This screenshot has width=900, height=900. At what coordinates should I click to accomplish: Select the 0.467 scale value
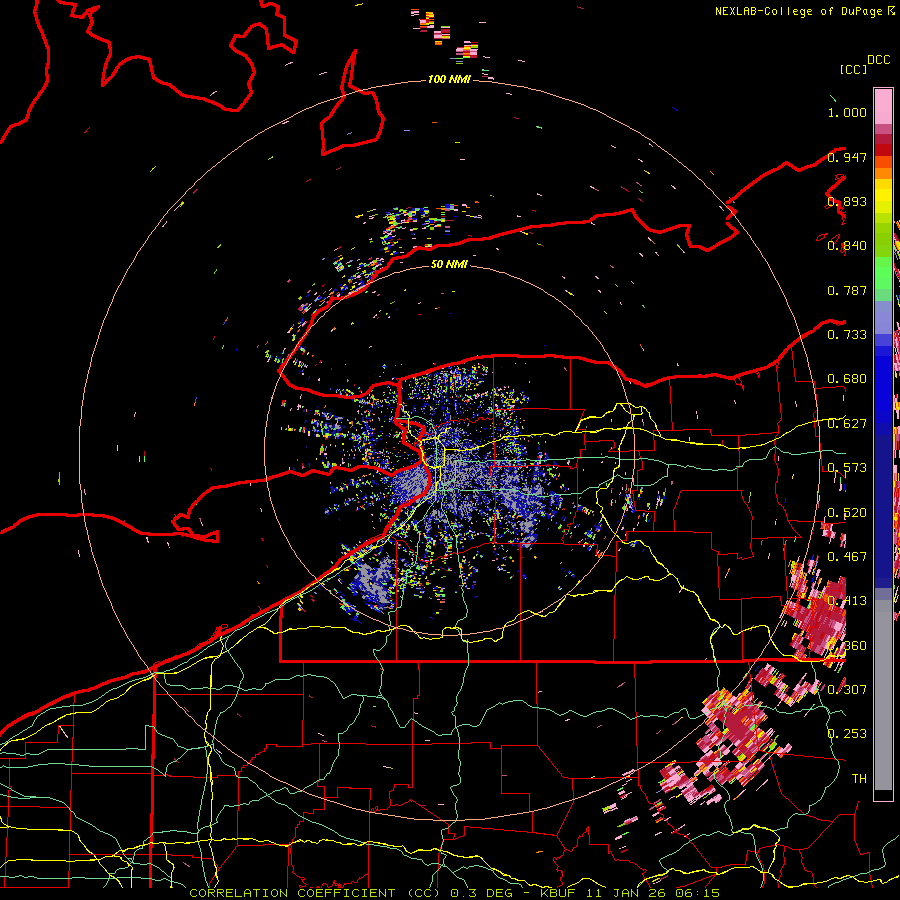point(847,557)
